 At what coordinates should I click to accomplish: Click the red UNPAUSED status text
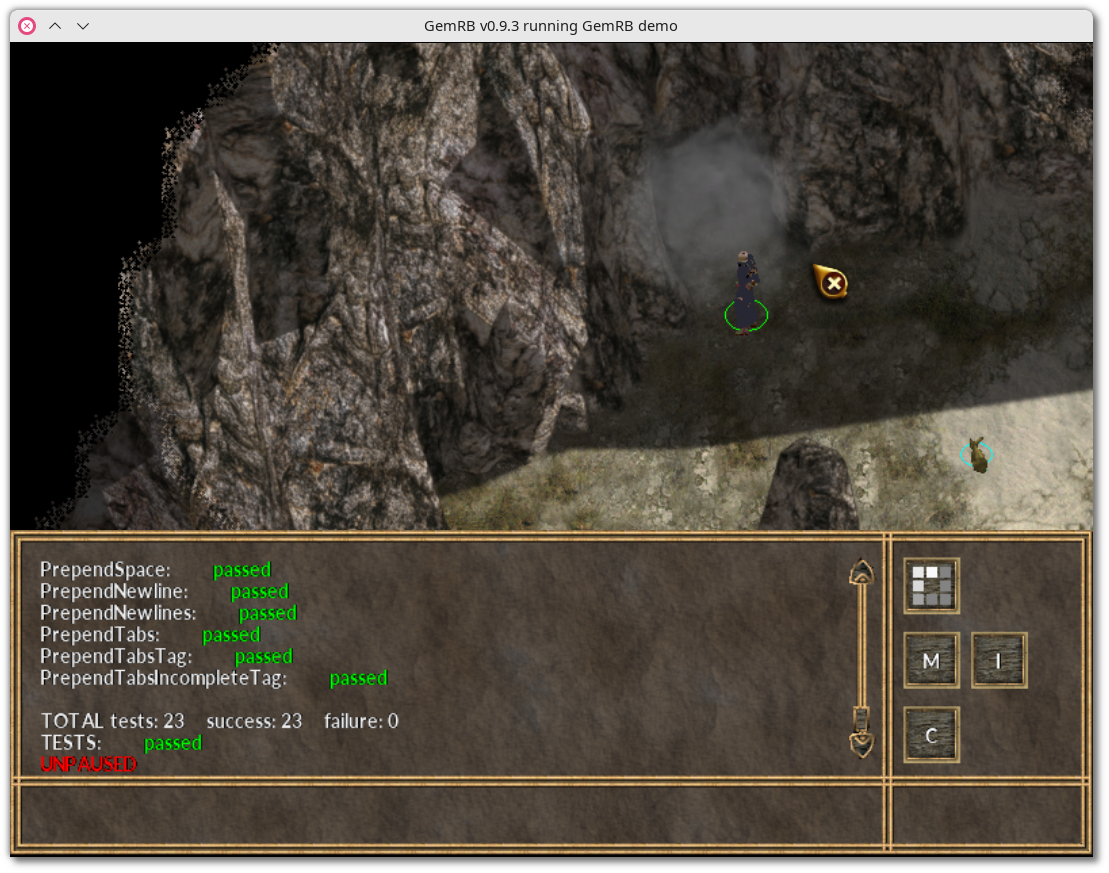[88, 764]
